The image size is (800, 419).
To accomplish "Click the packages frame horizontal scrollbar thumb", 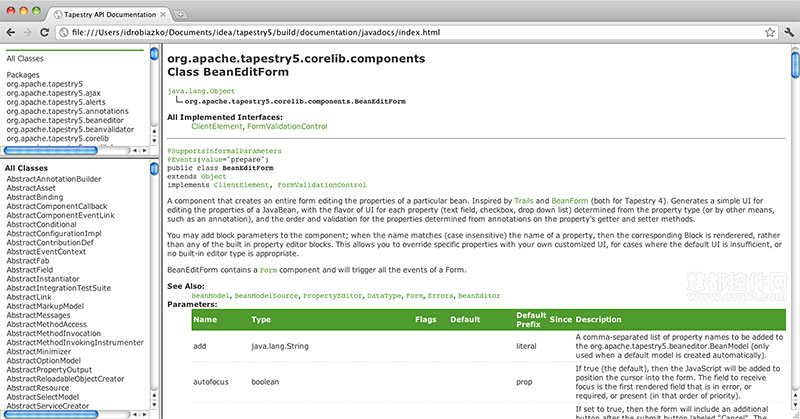I will pyautogui.click(x=51, y=151).
